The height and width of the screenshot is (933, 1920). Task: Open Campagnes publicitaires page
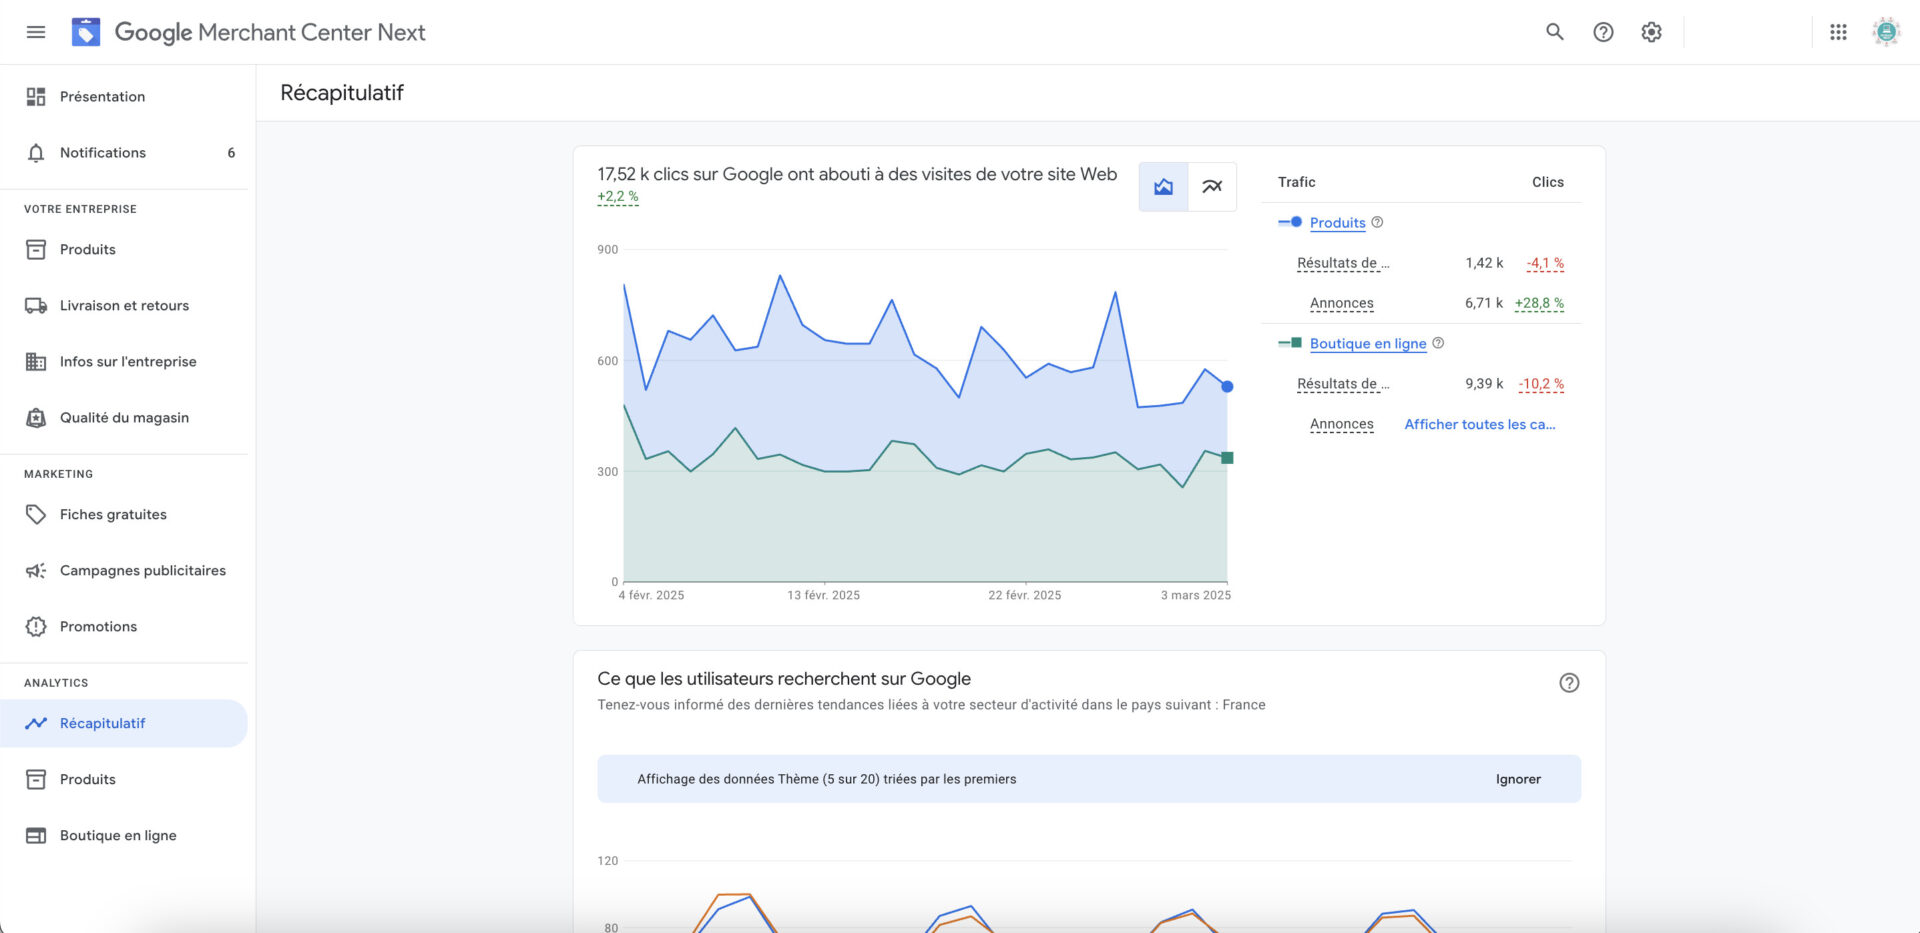(x=124, y=570)
